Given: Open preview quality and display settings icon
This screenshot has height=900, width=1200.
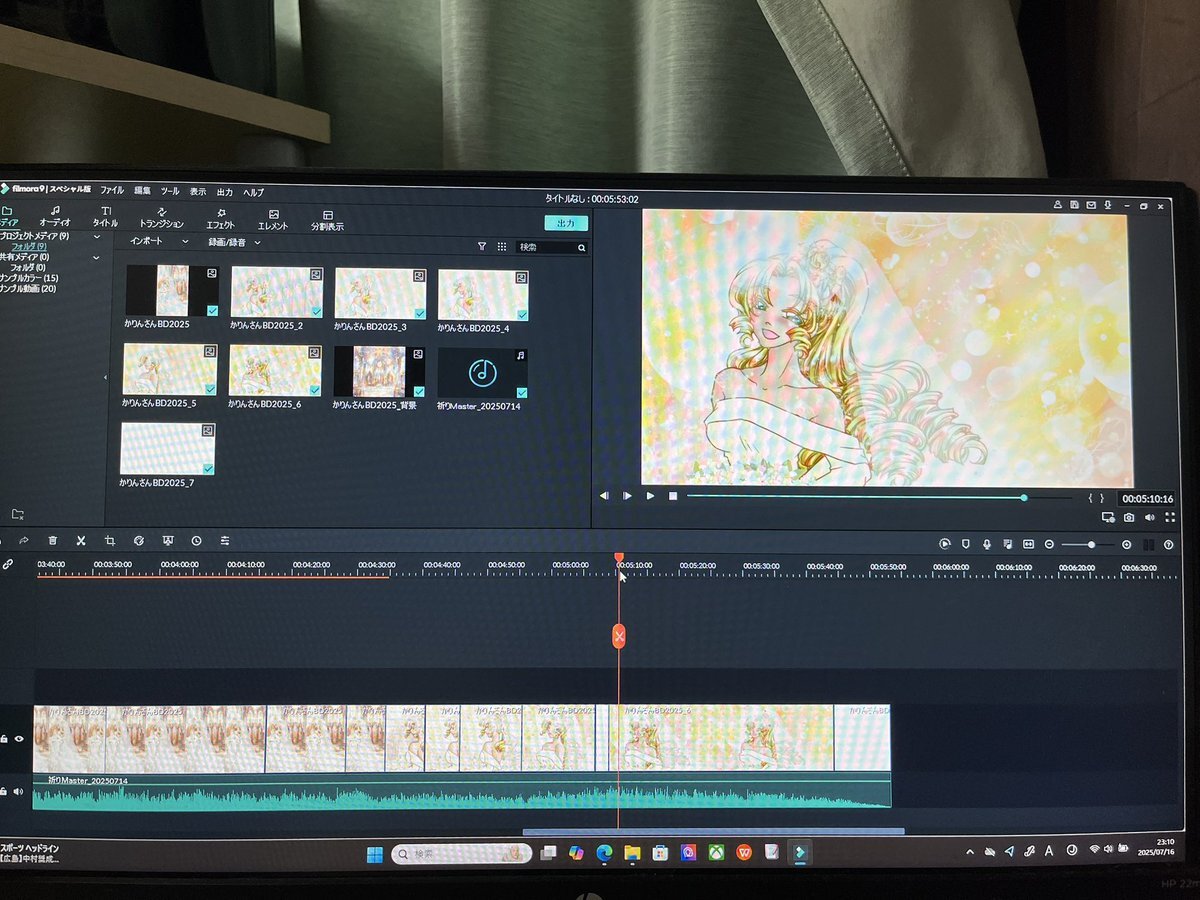Looking at the screenshot, I should (1108, 517).
